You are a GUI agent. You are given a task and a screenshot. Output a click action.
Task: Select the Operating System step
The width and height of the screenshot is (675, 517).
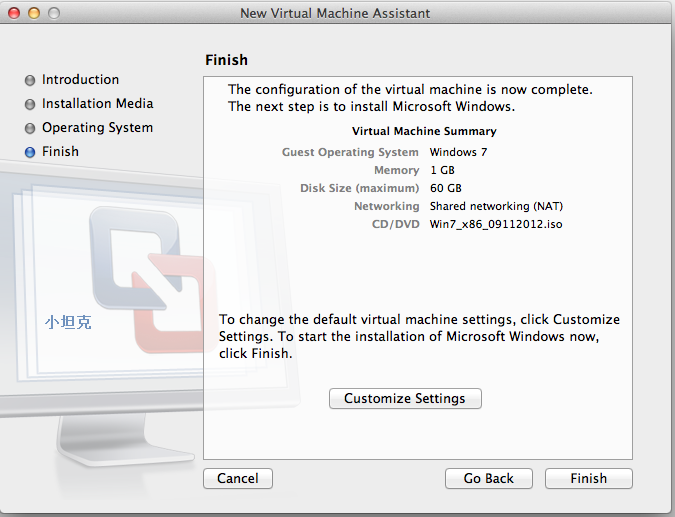pos(97,128)
